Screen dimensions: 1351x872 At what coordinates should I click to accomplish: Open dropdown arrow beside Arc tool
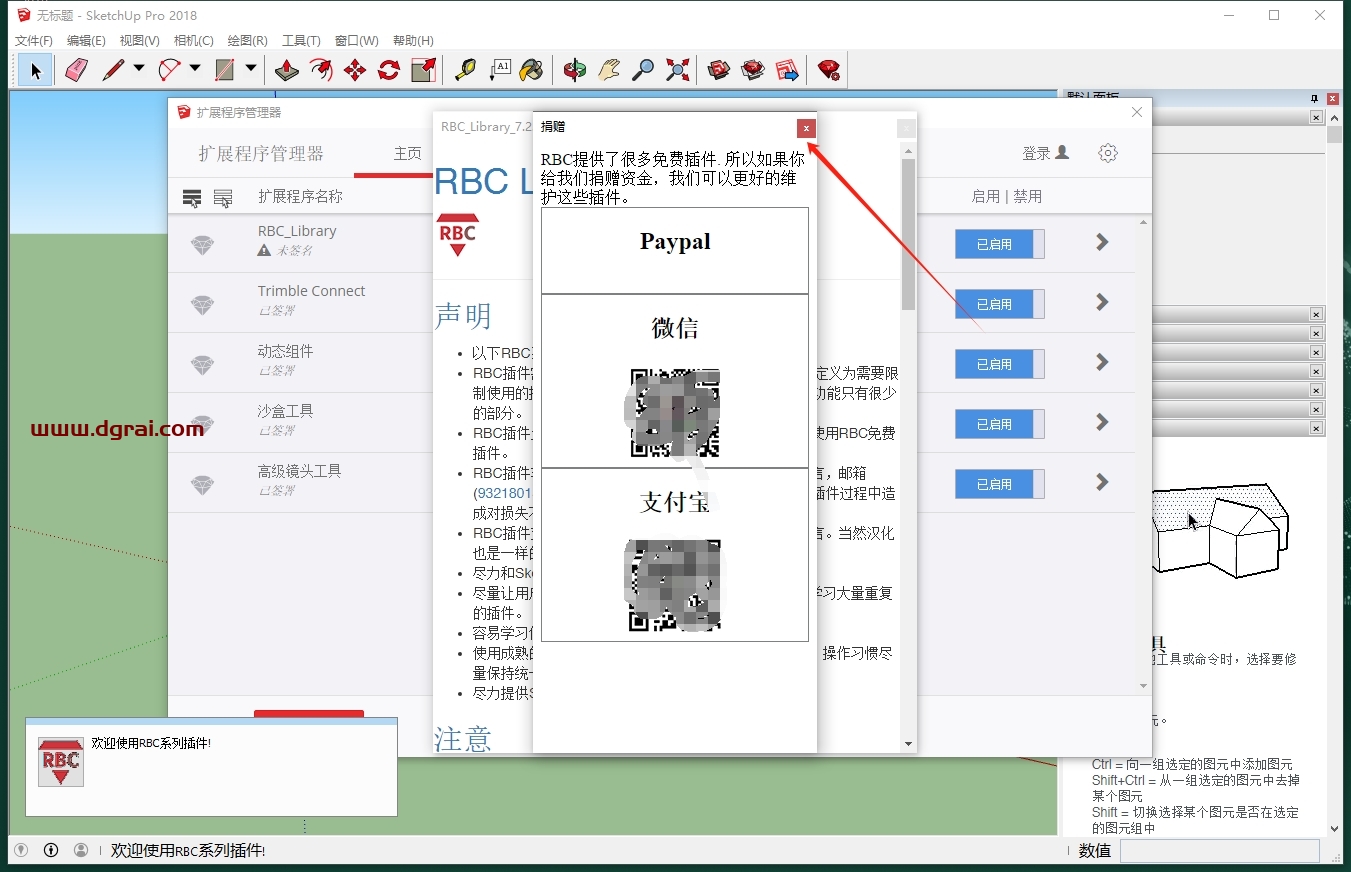(x=195, y=69)
